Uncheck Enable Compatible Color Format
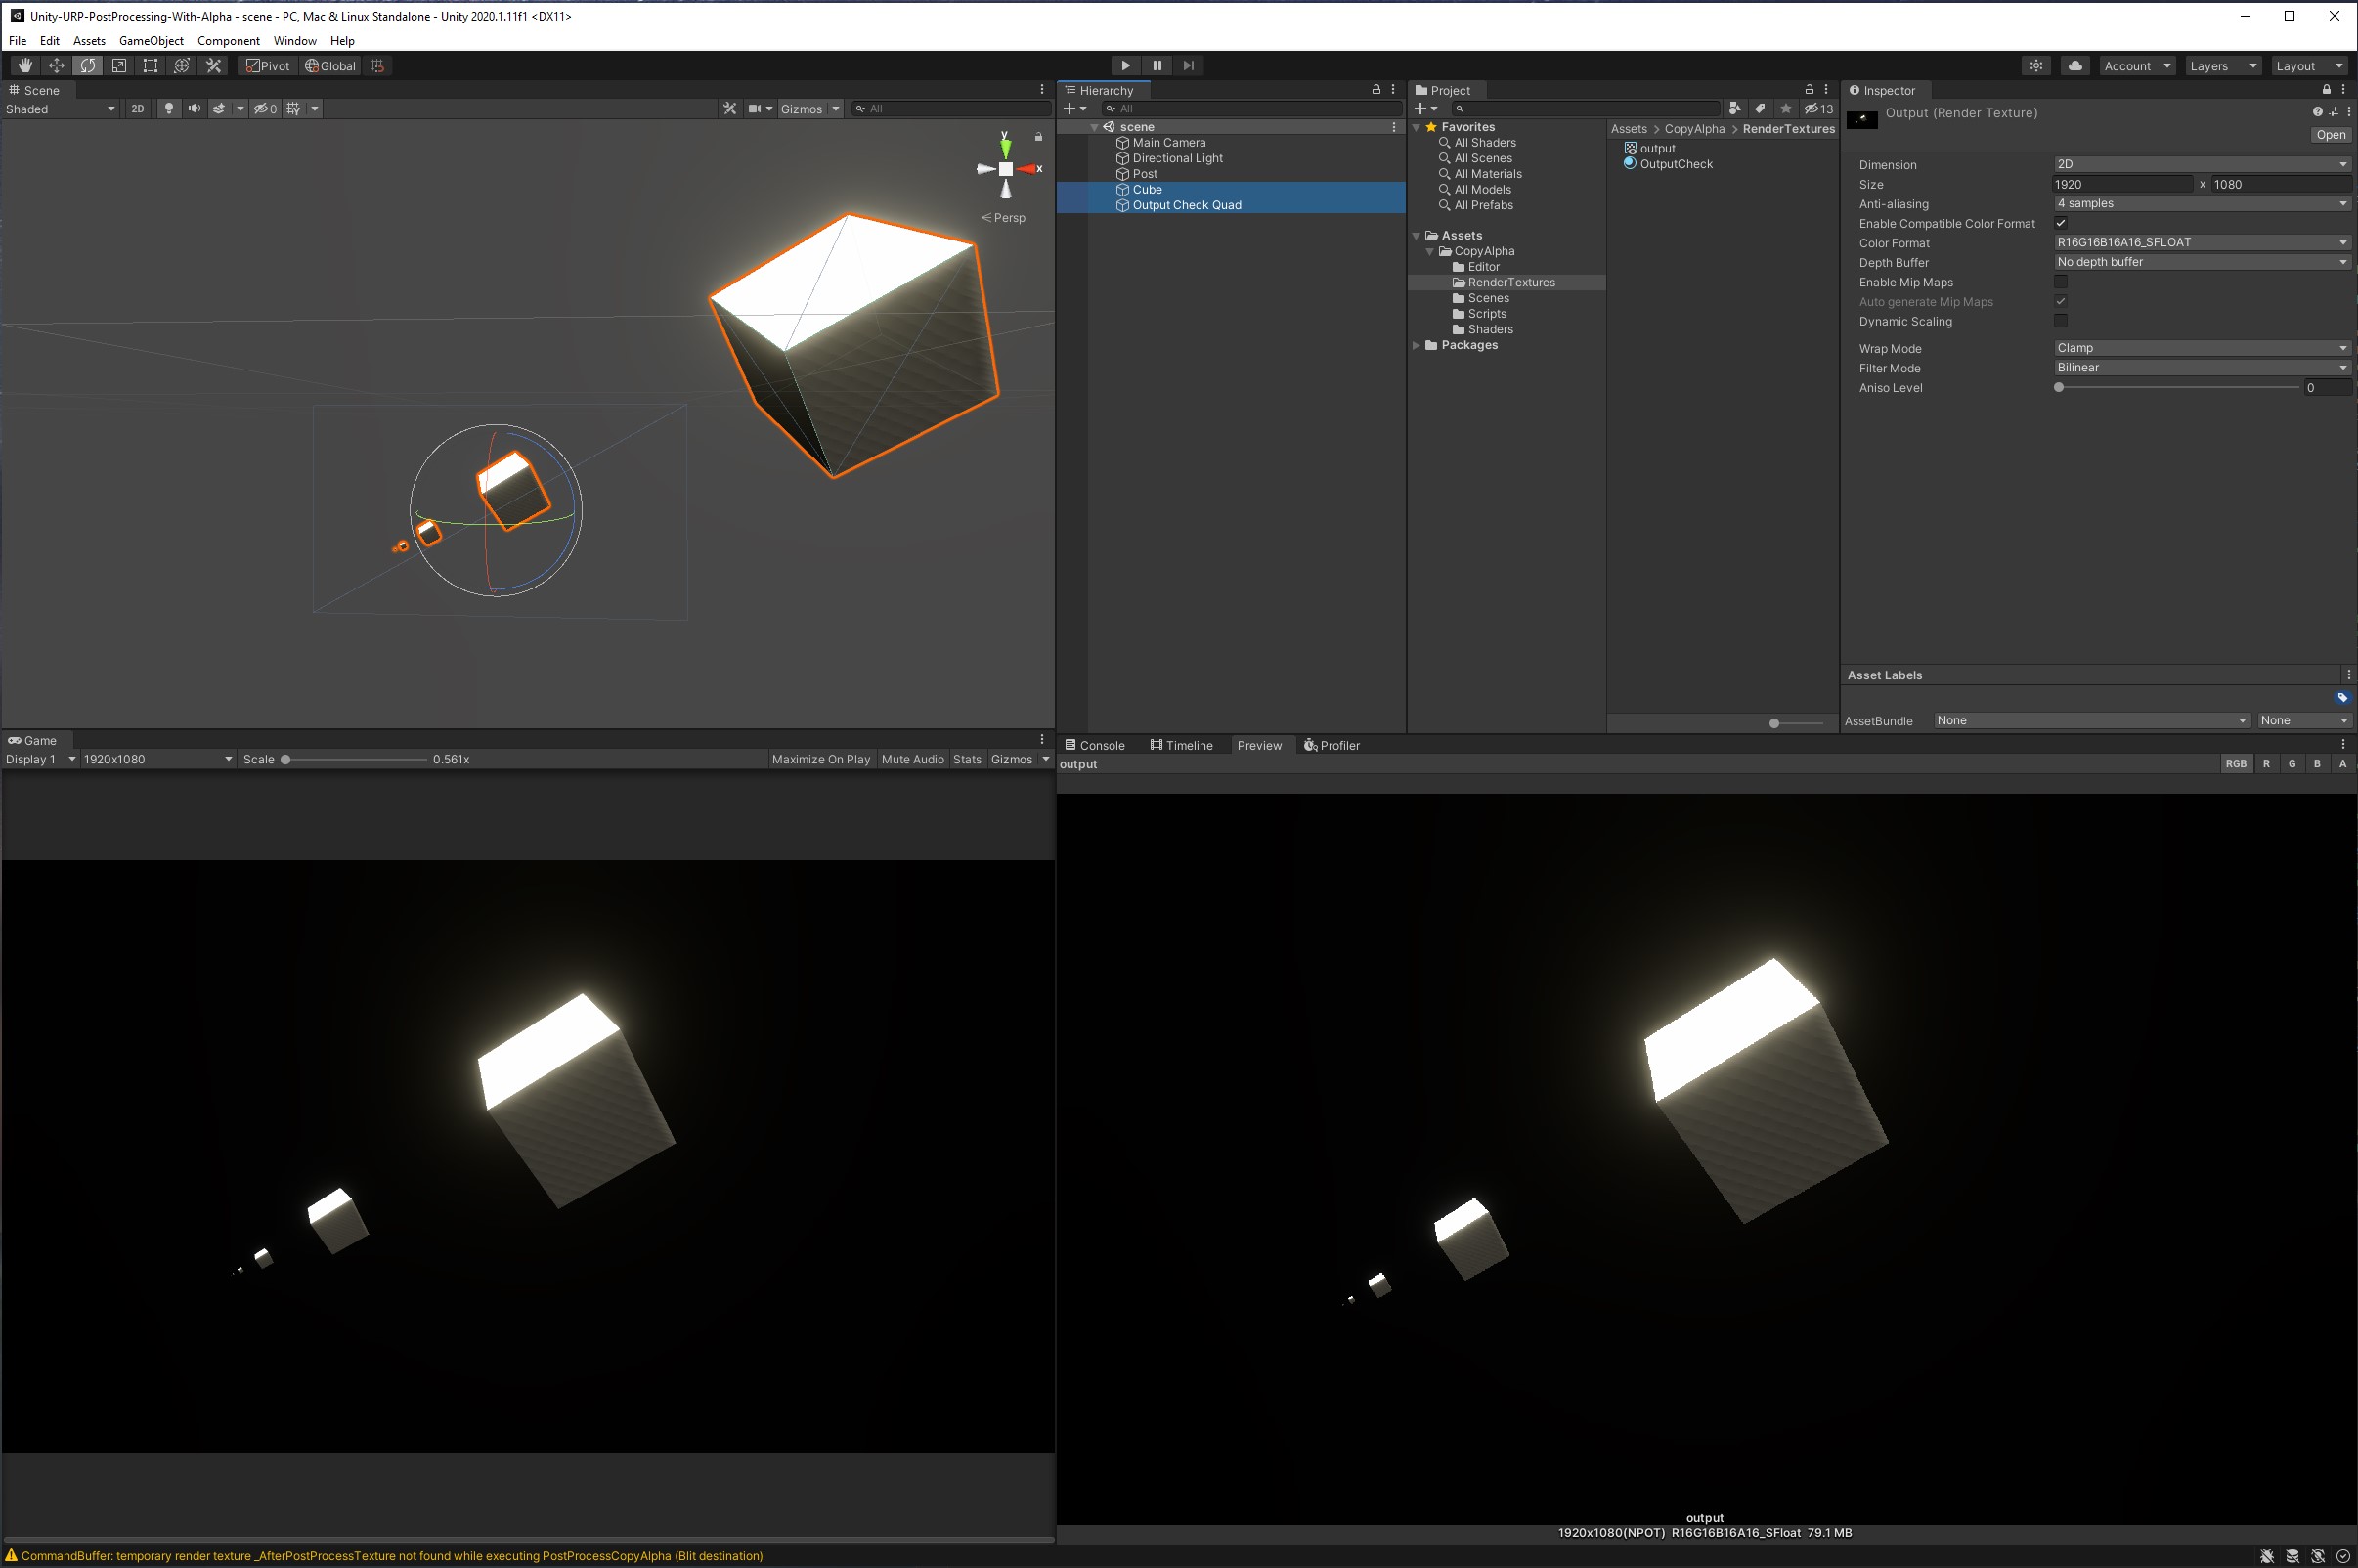 tap(2060, 223)
